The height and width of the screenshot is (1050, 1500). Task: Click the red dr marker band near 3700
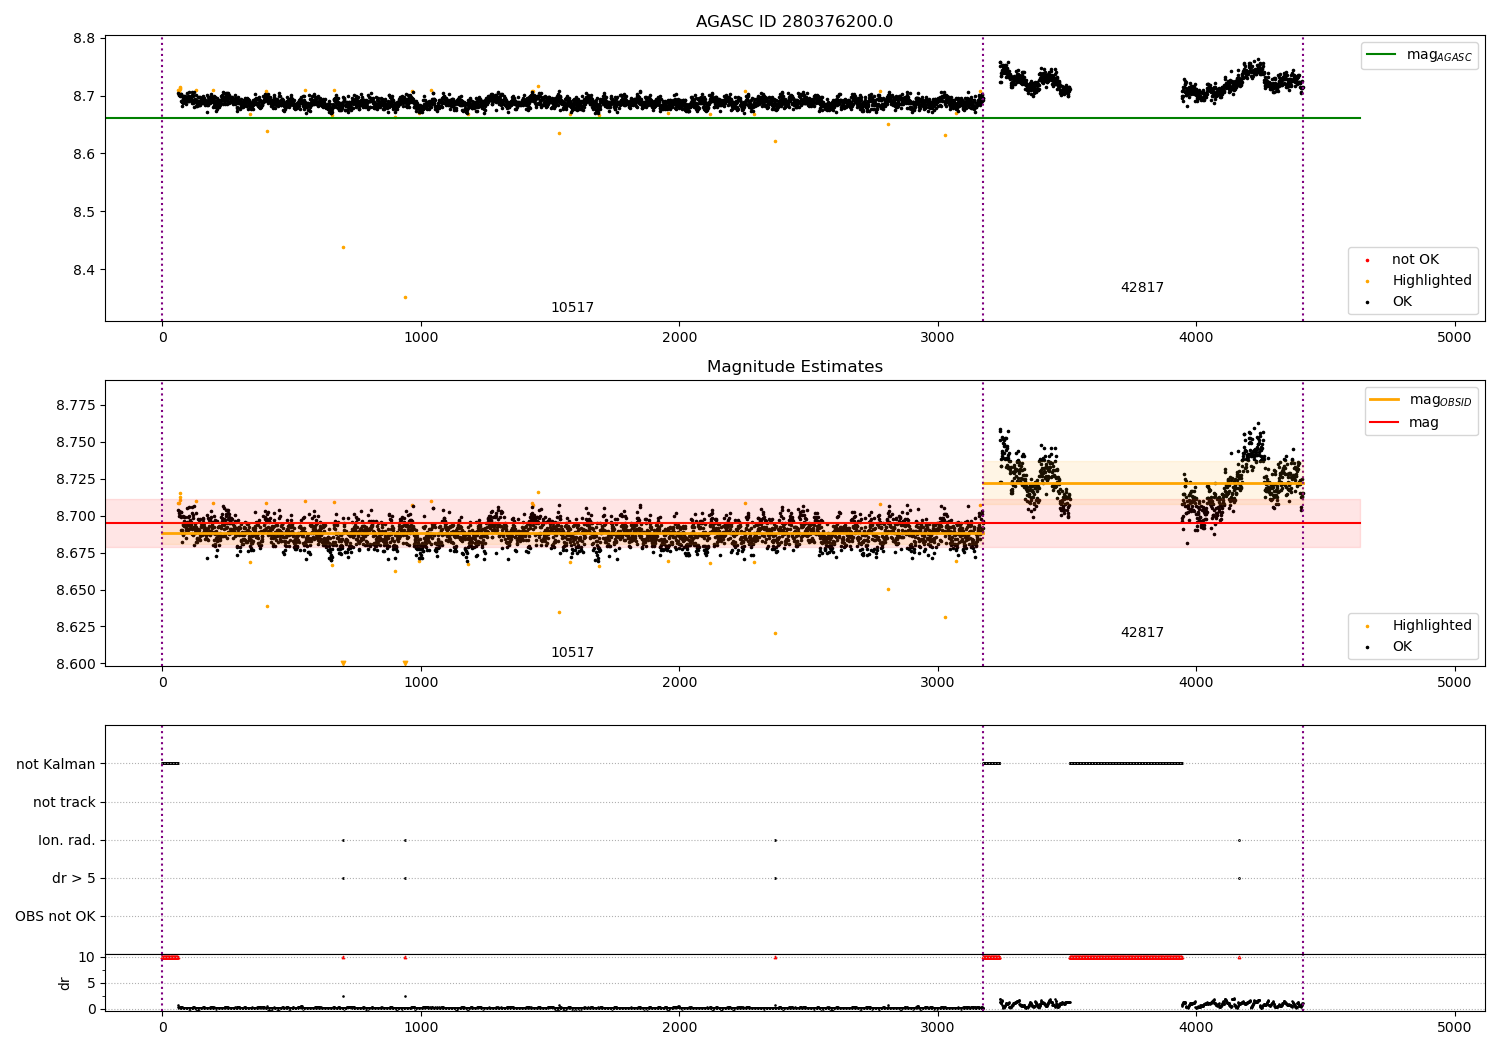tap(1126, 957)
